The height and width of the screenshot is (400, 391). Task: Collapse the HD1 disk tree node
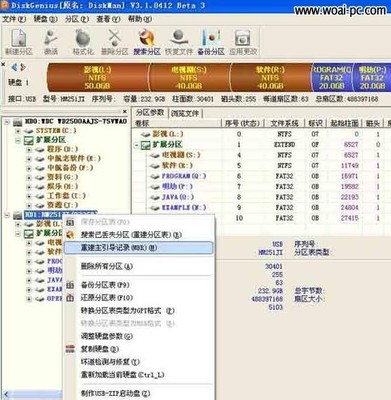point(7,215)
